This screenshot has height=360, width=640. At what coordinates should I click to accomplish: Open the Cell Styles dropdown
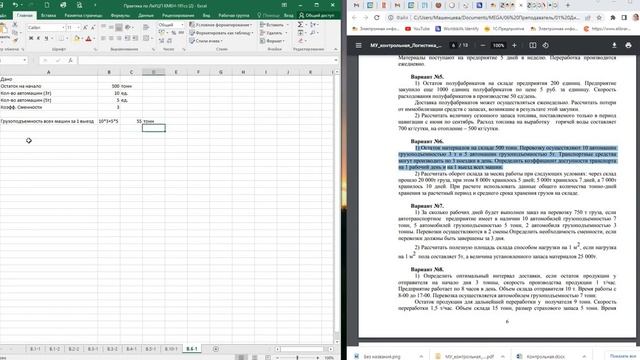206,41
